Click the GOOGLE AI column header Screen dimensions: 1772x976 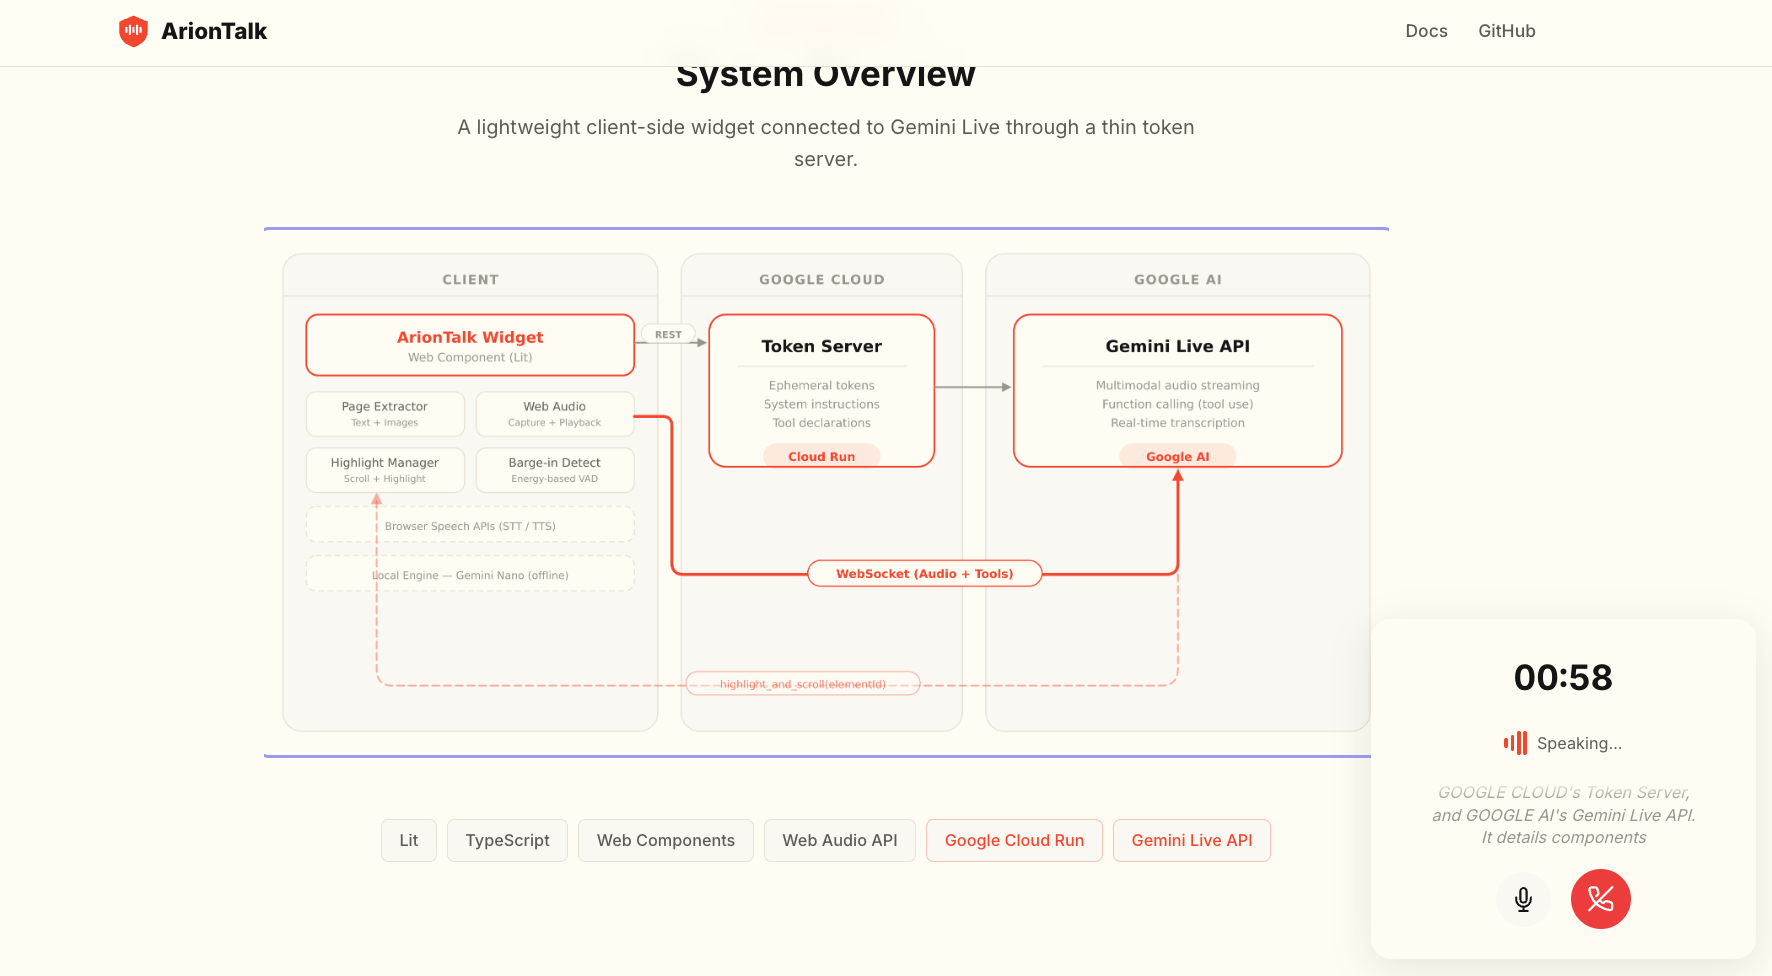point(1178,280)
